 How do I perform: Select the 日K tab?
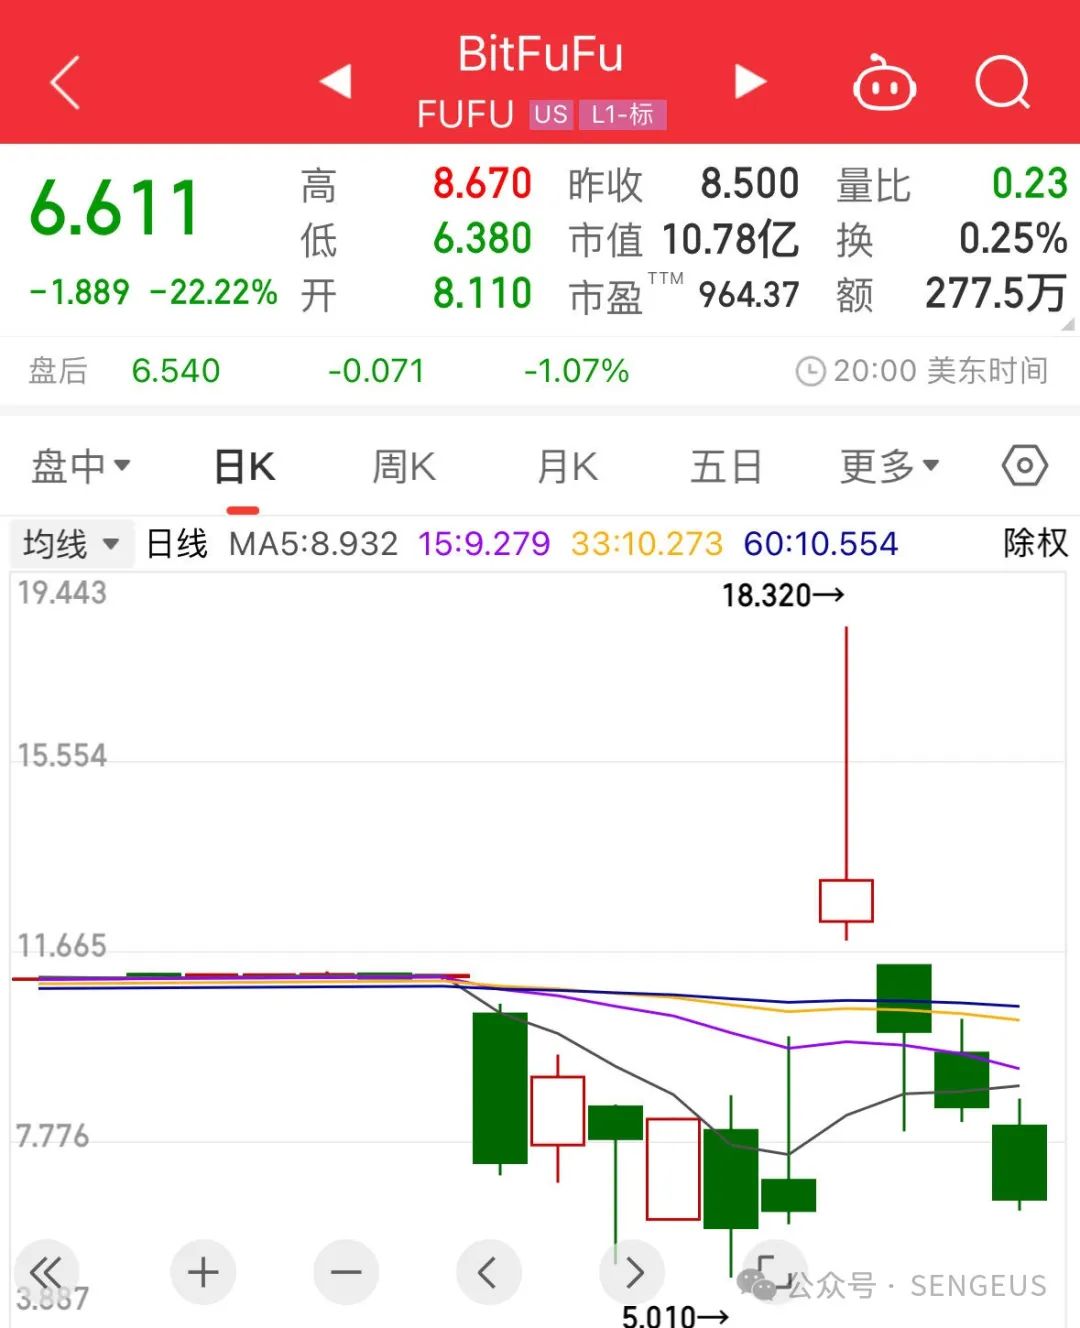point(244,467)
